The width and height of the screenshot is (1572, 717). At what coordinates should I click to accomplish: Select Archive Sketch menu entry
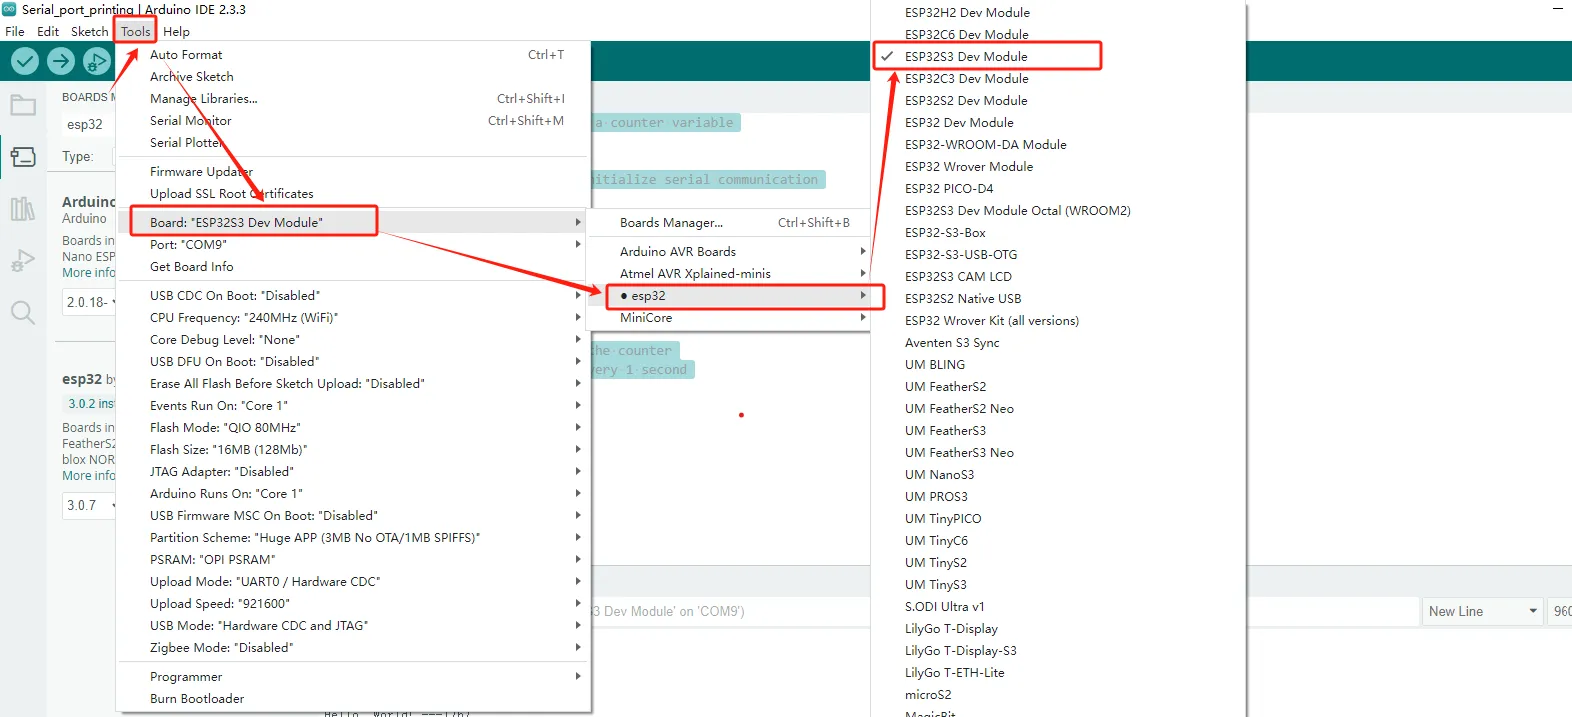coord(354,77)
